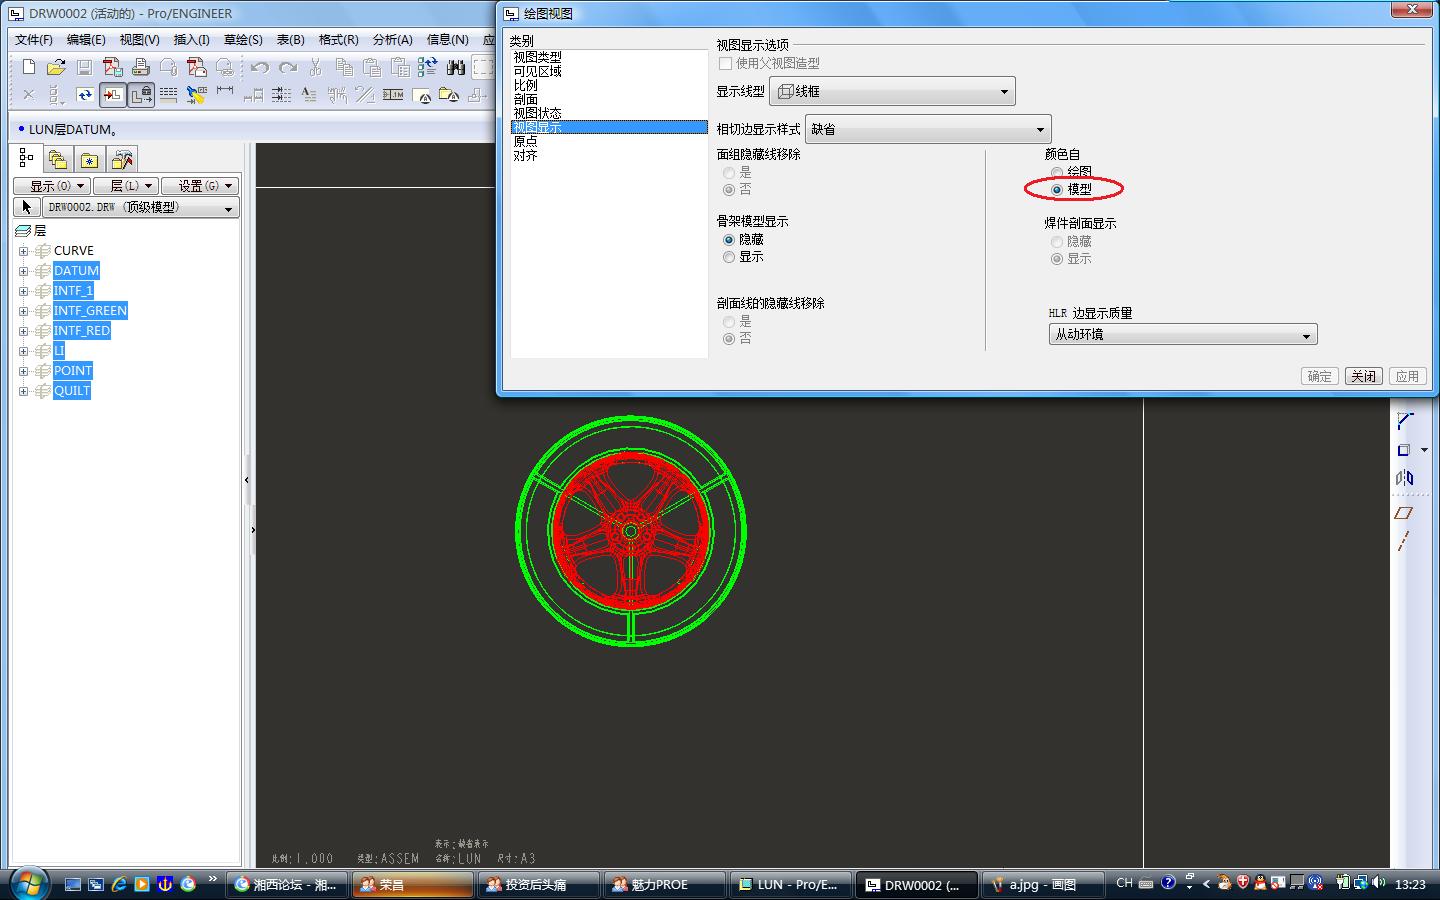The image size is (1440, 900).
Task: Click the 关闭 button in dialog
Action: (1363, 376)
